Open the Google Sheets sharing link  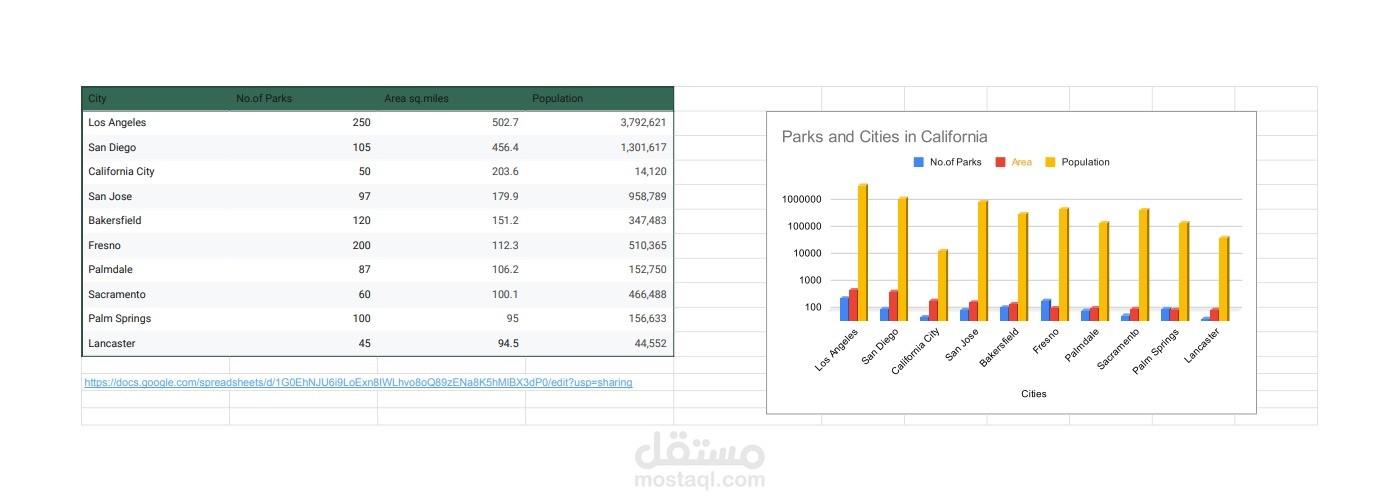click(358, 382)
